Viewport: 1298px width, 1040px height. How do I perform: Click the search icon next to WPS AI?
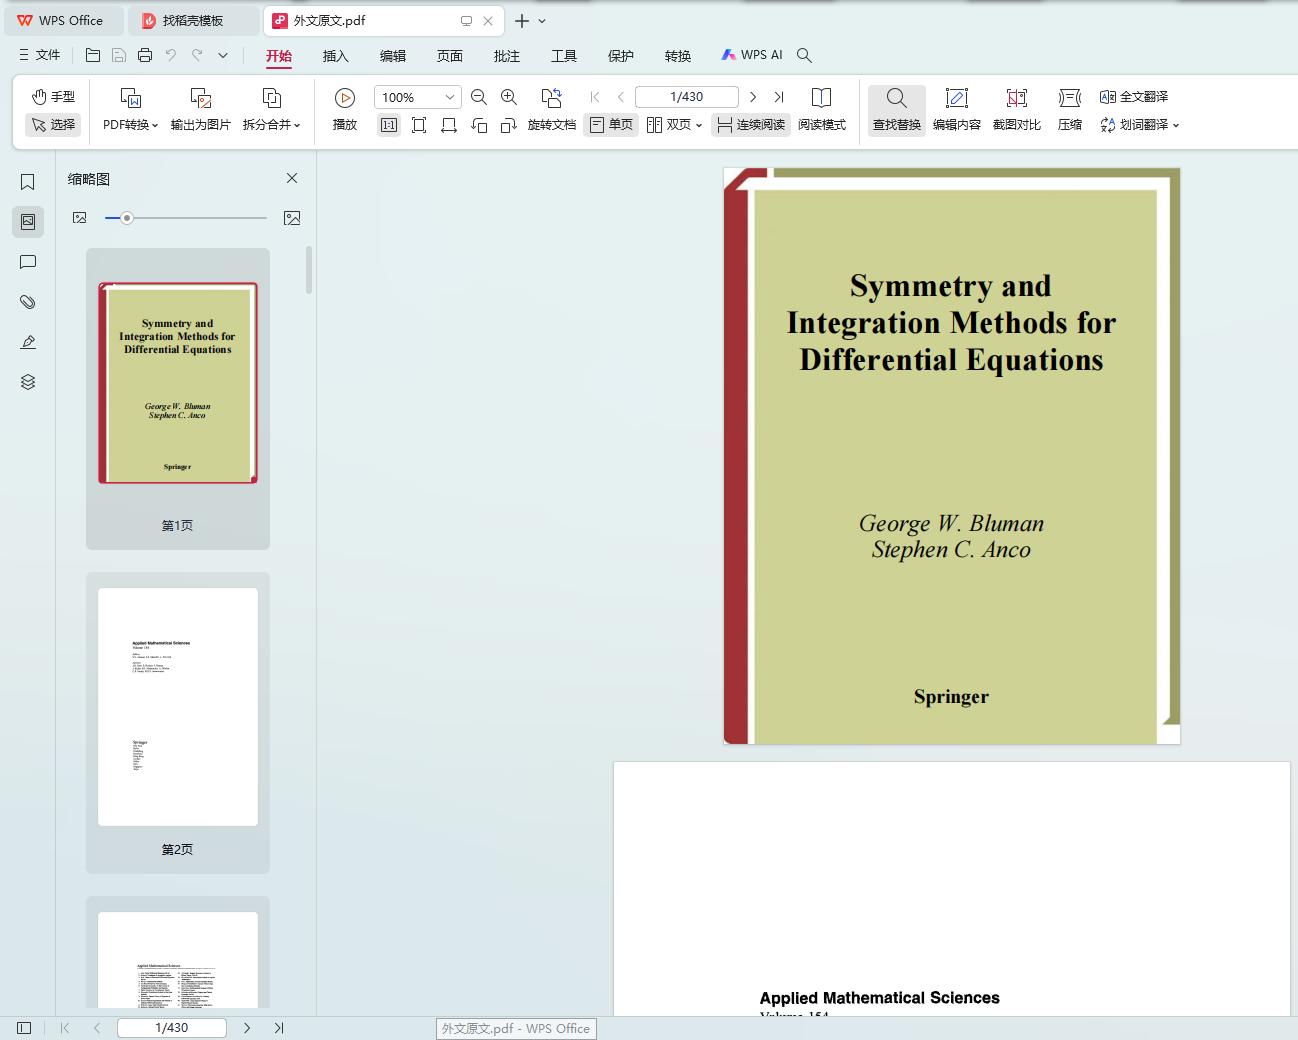point(804,55)
